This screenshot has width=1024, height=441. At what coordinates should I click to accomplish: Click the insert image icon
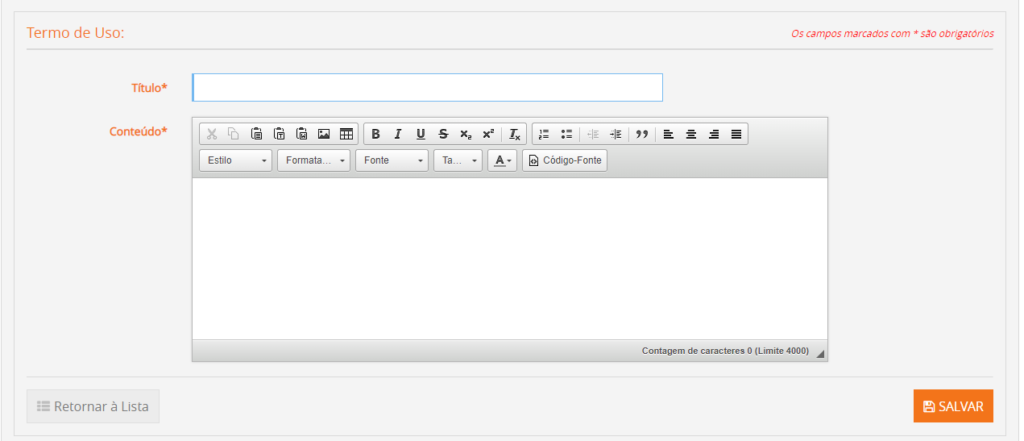click(x=324, y=134)
